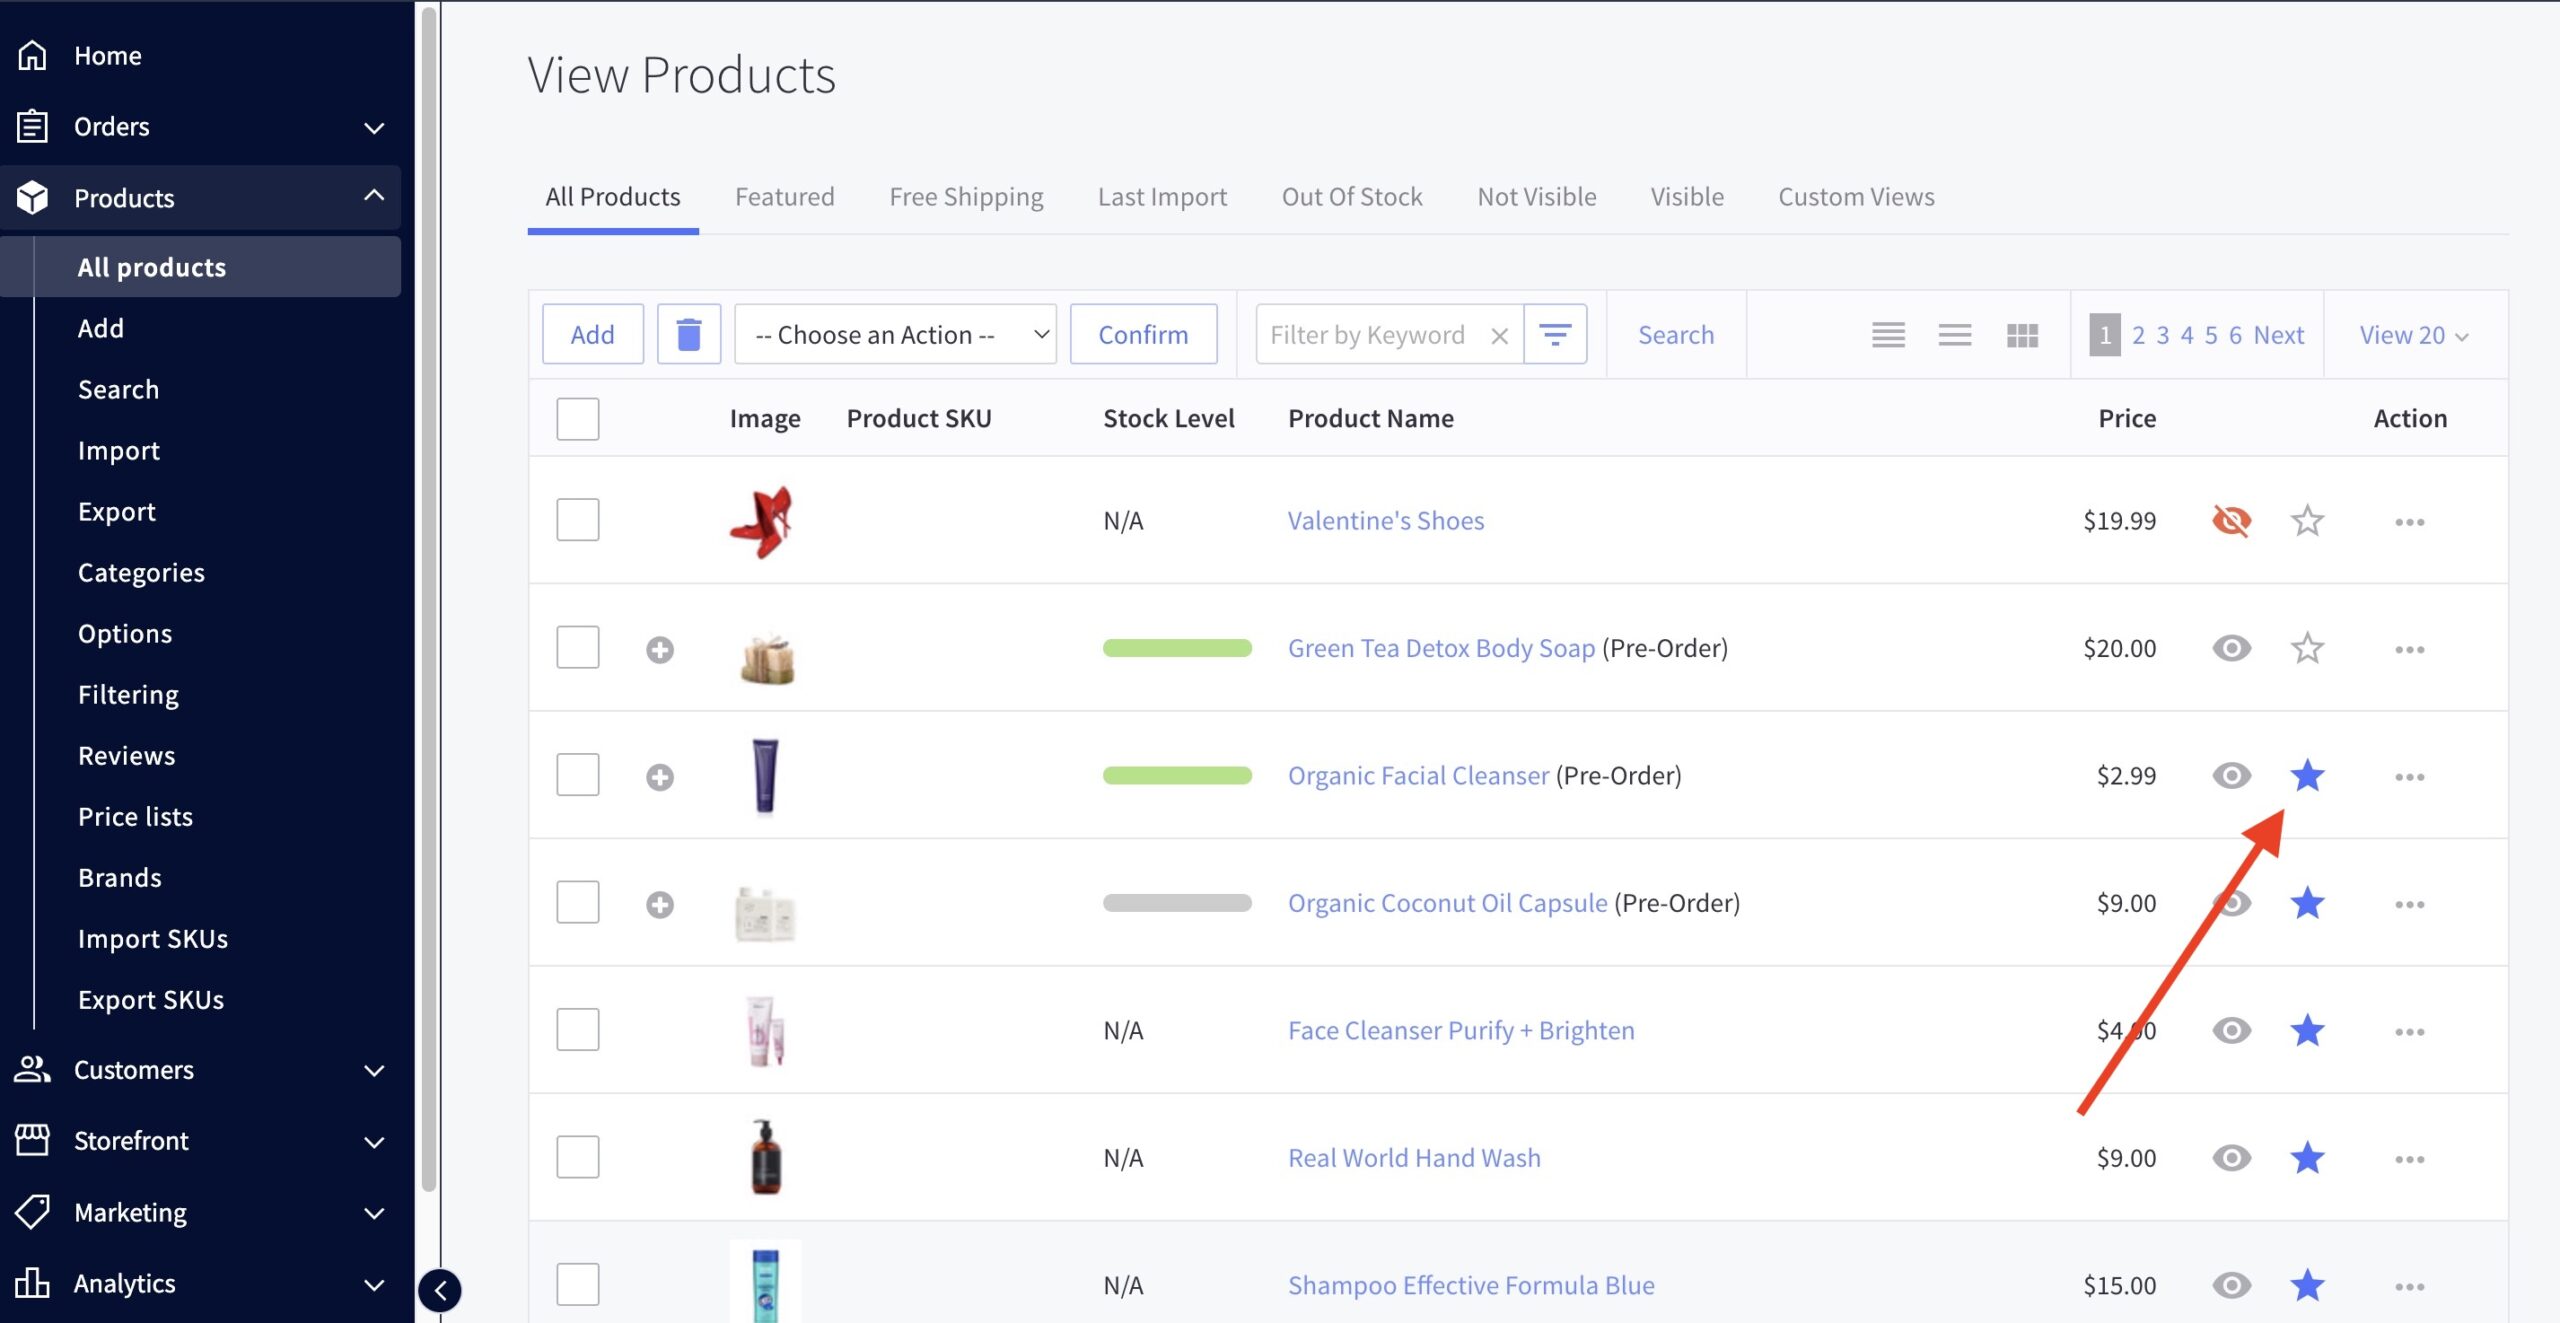Click into the Filter by Keyword field
This screenshot has height=1323, width=2560.
(1367, 335)
